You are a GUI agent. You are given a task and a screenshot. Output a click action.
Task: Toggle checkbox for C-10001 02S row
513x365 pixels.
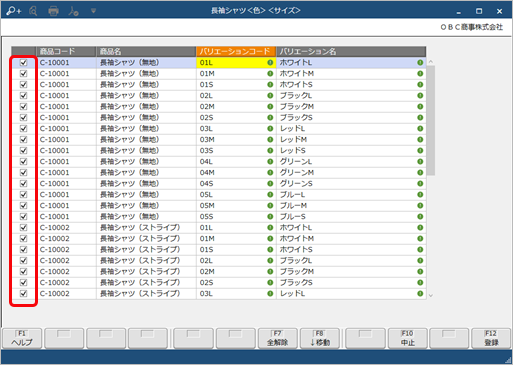23,118
